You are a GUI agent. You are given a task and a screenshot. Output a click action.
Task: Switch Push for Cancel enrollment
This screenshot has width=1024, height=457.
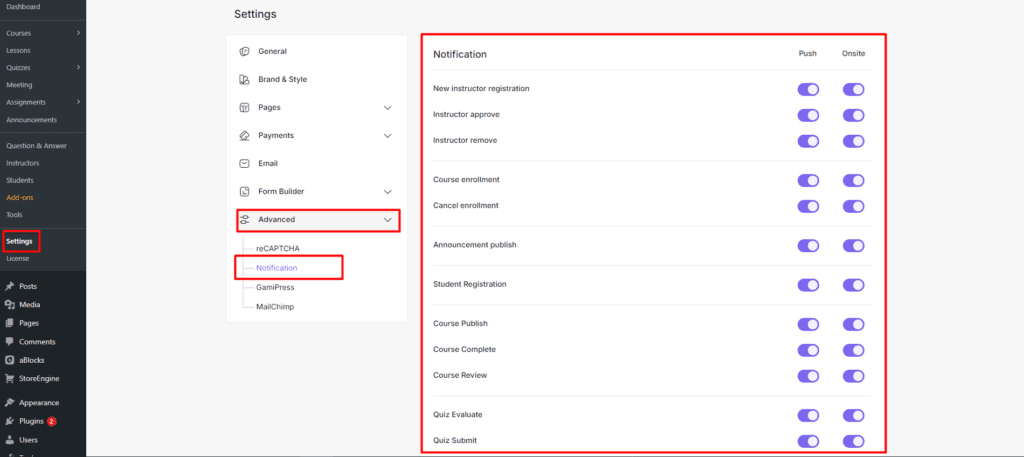click(x=808, y=207)
